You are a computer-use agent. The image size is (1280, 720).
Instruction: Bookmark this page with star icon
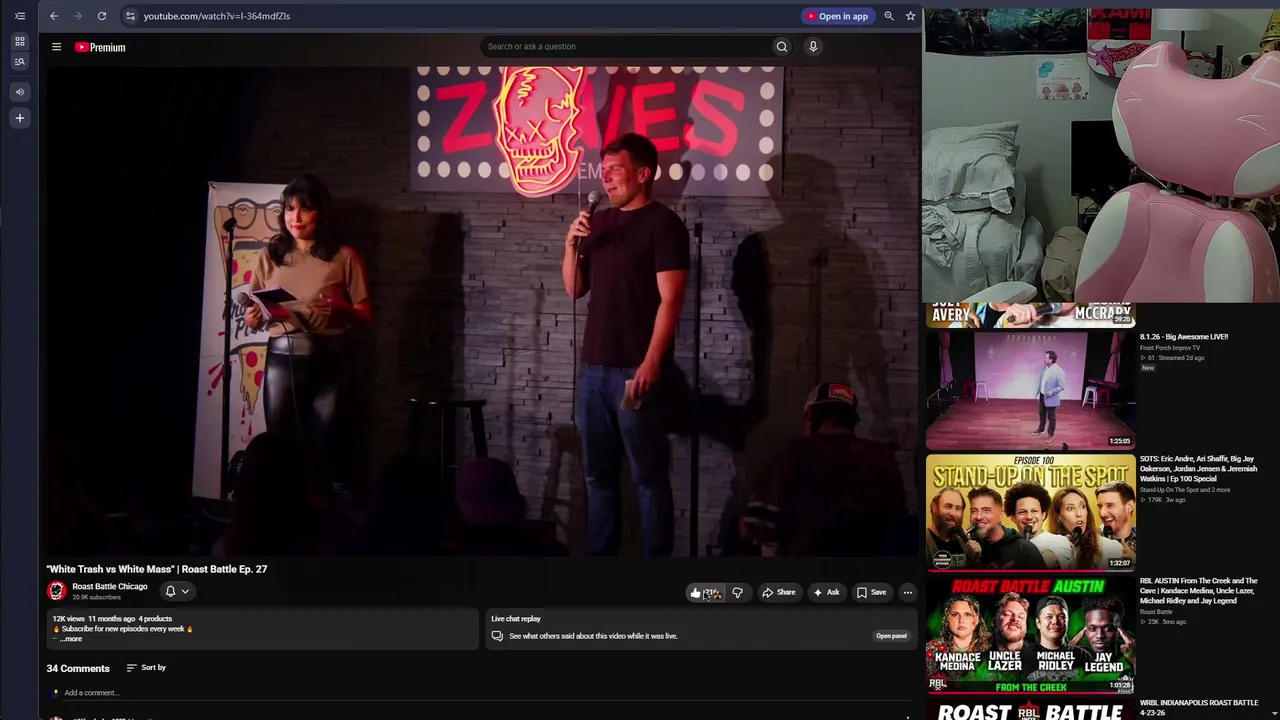tap(910, 16)
